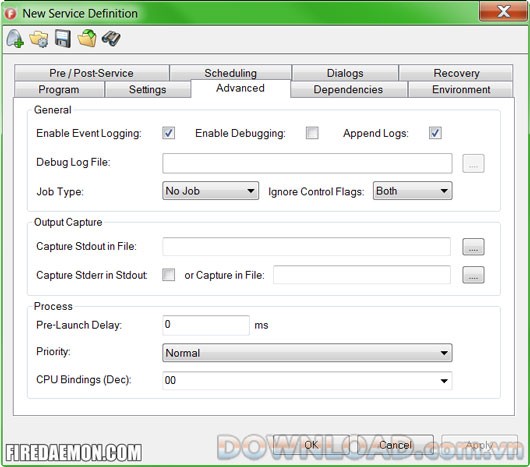
Task: Click the Debug Log File text field
Action: [x=307, y=163]
